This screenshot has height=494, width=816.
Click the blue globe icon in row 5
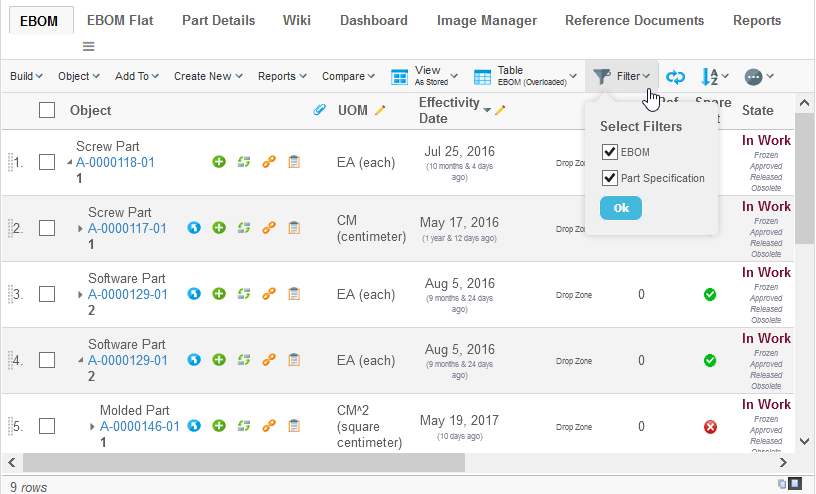195,426
